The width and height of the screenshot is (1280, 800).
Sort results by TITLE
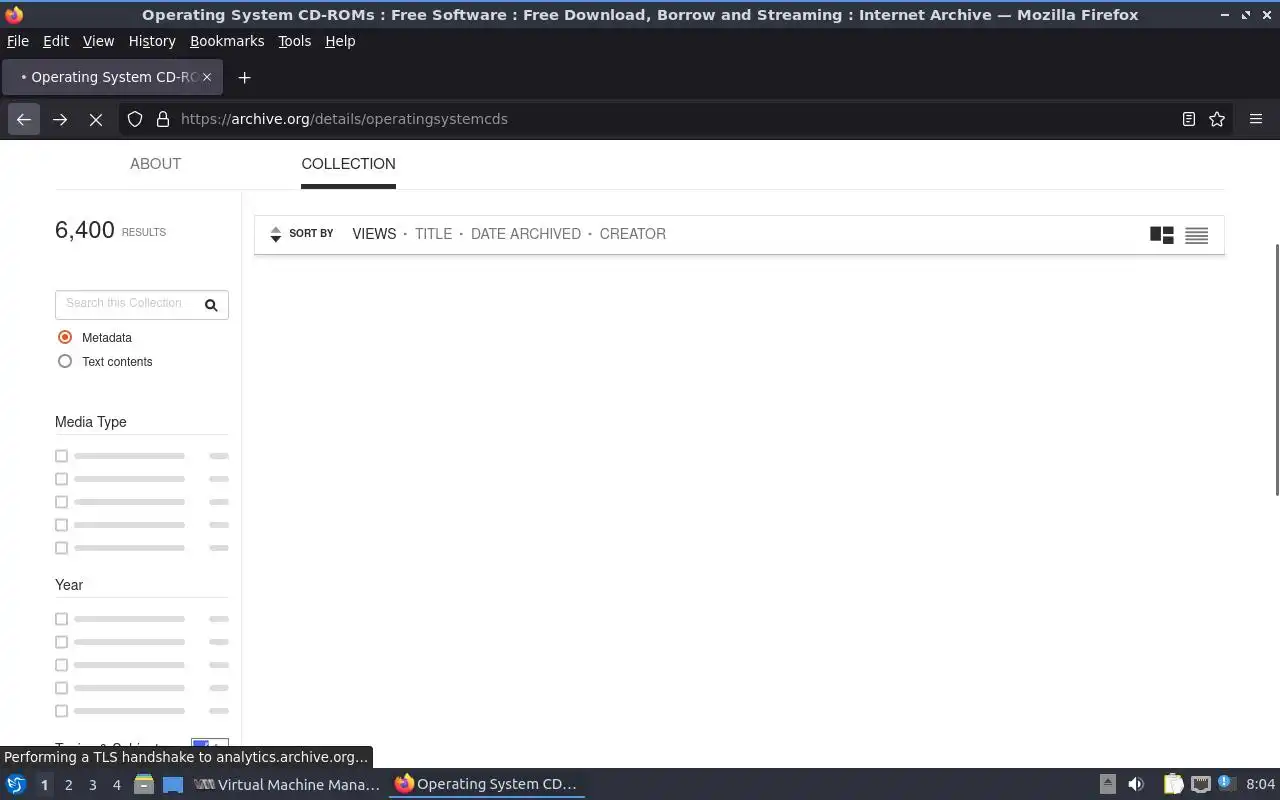pos(433,234)
